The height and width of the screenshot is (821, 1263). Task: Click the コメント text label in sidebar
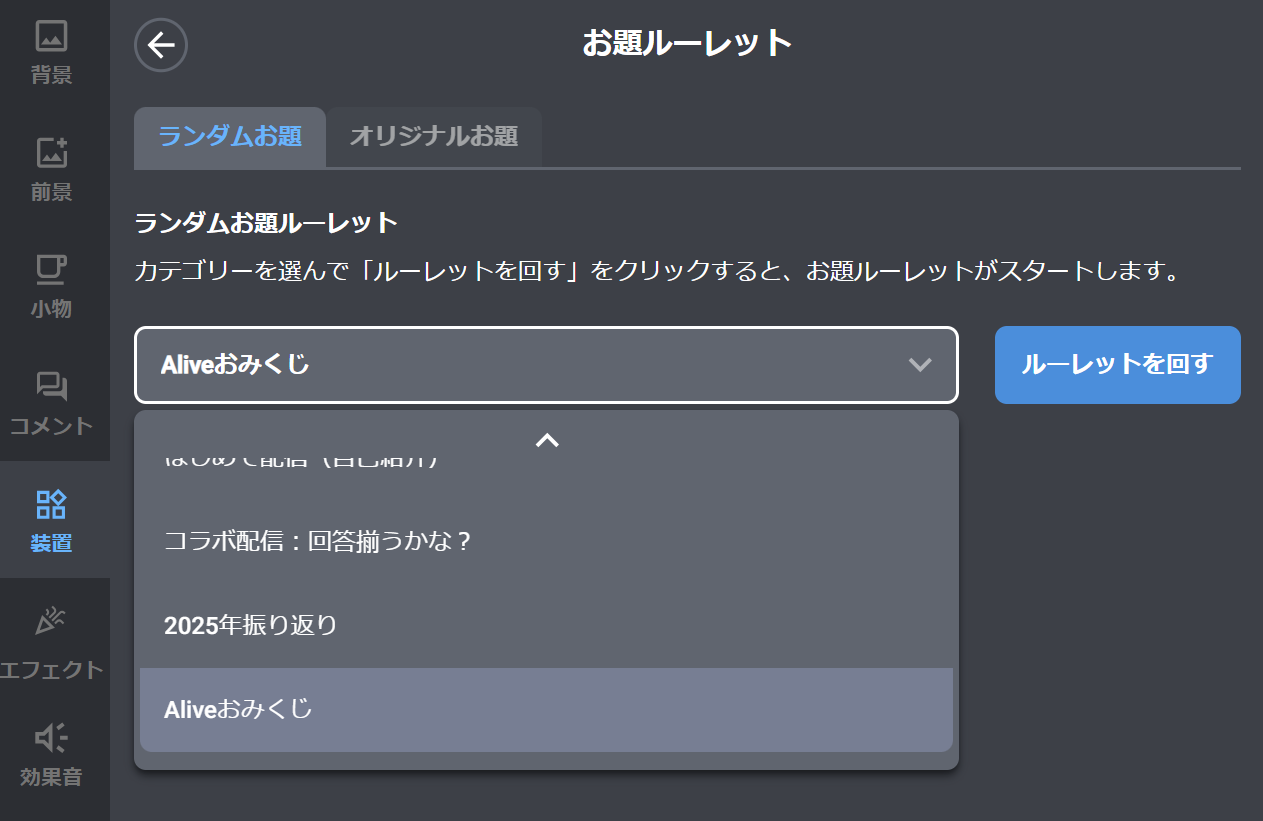point(51,426)
